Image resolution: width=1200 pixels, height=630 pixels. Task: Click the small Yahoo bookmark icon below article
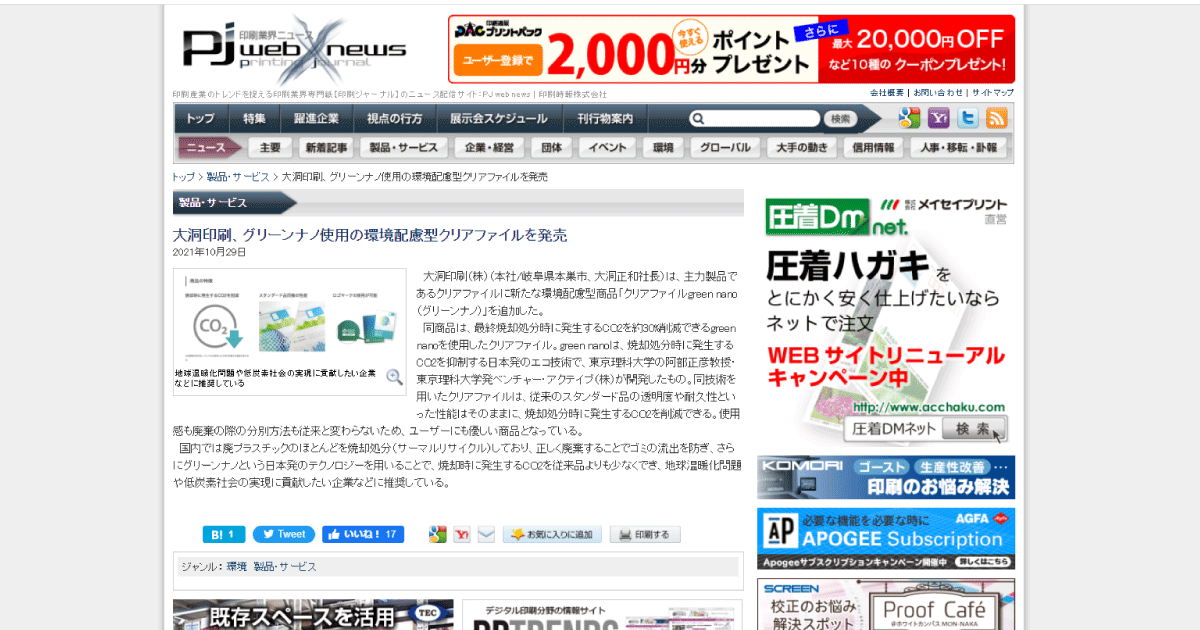(x=461, y=535)
